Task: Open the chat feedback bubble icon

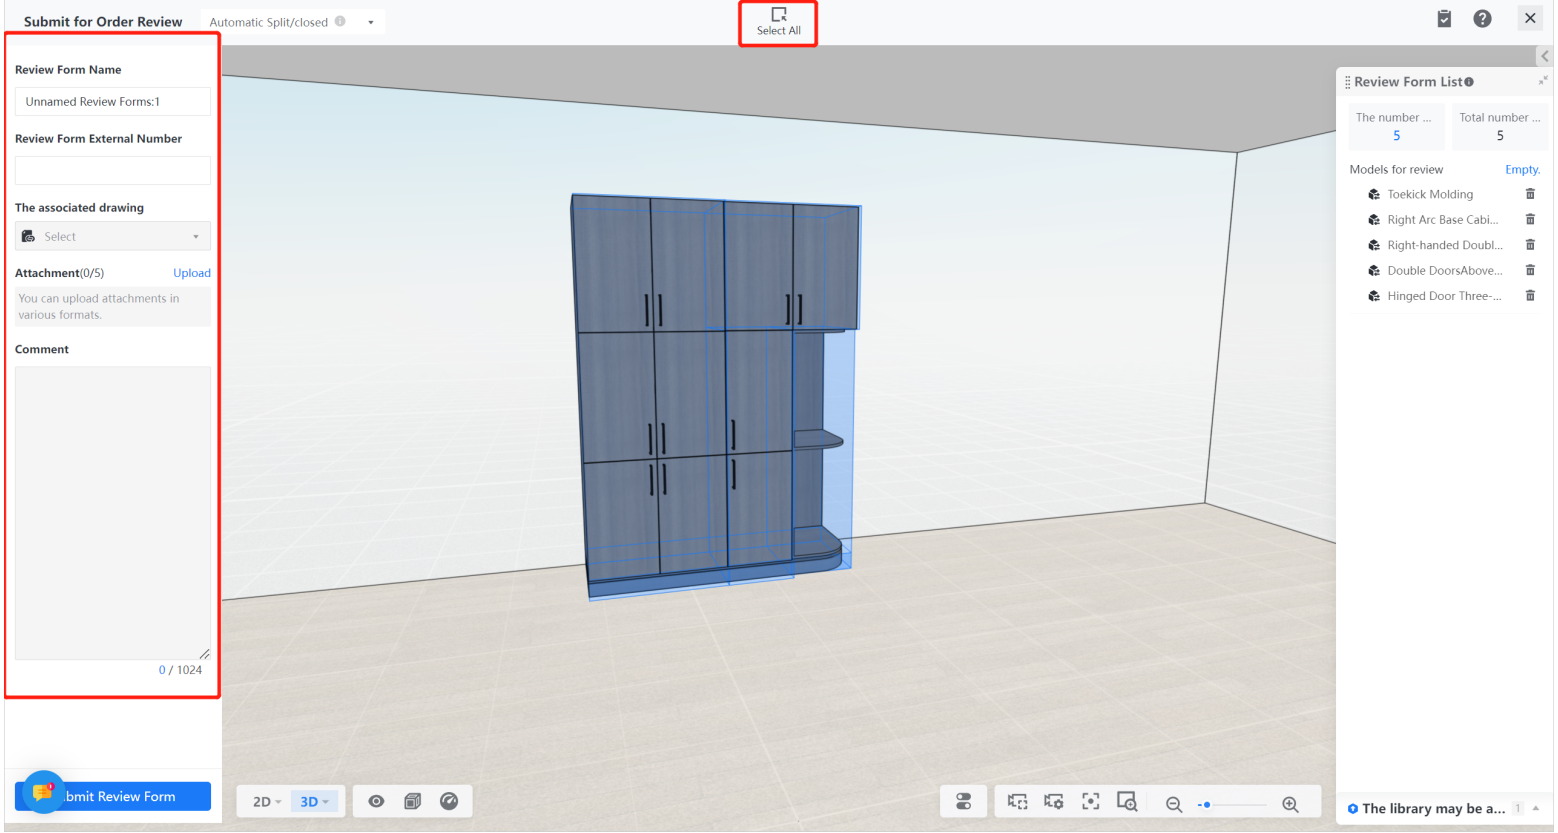Action: [43, 792]
